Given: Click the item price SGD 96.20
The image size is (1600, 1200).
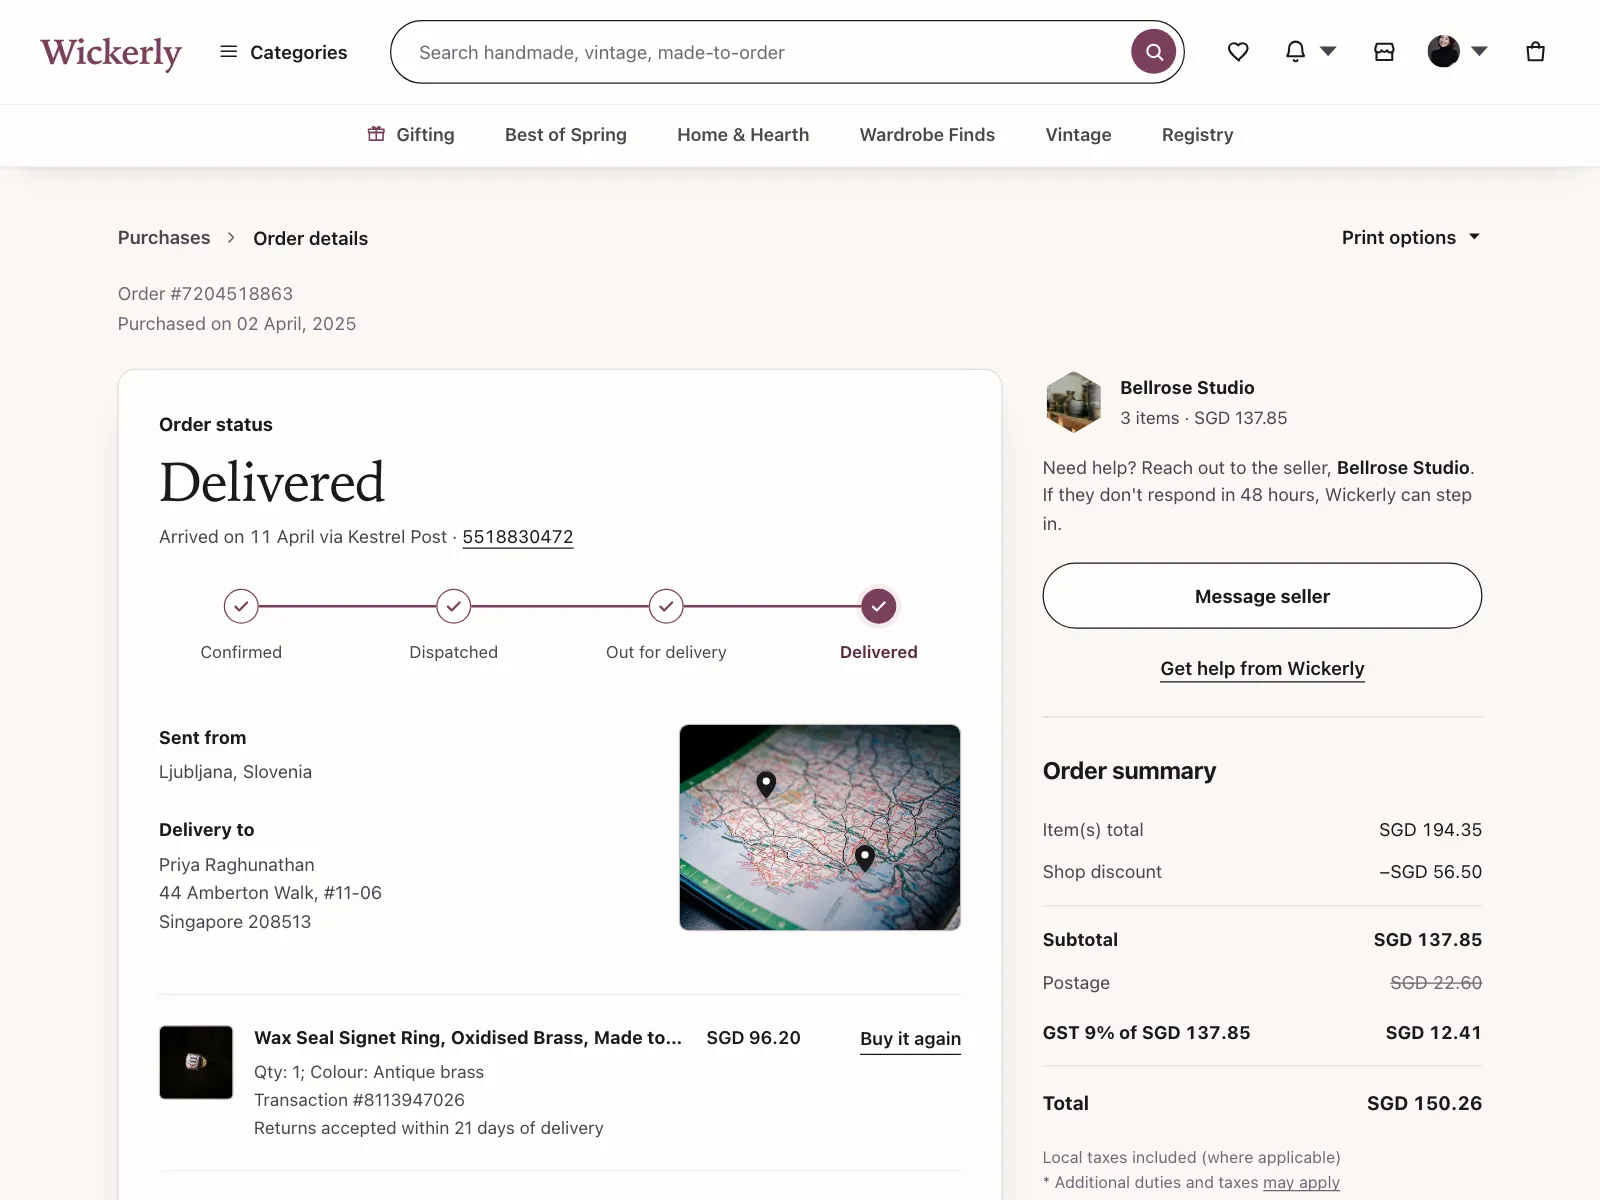Looking at the screenshot, I should tap(753, 1038).
